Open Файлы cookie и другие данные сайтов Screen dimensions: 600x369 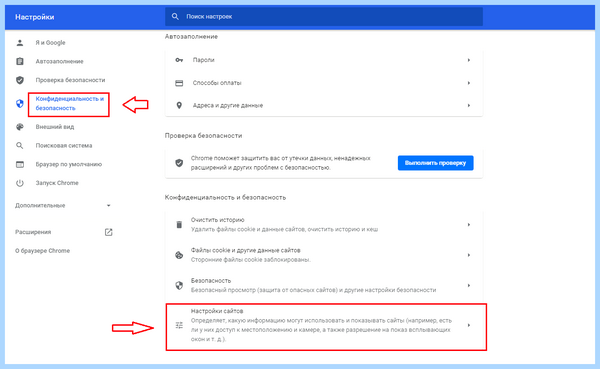[324, 255]
